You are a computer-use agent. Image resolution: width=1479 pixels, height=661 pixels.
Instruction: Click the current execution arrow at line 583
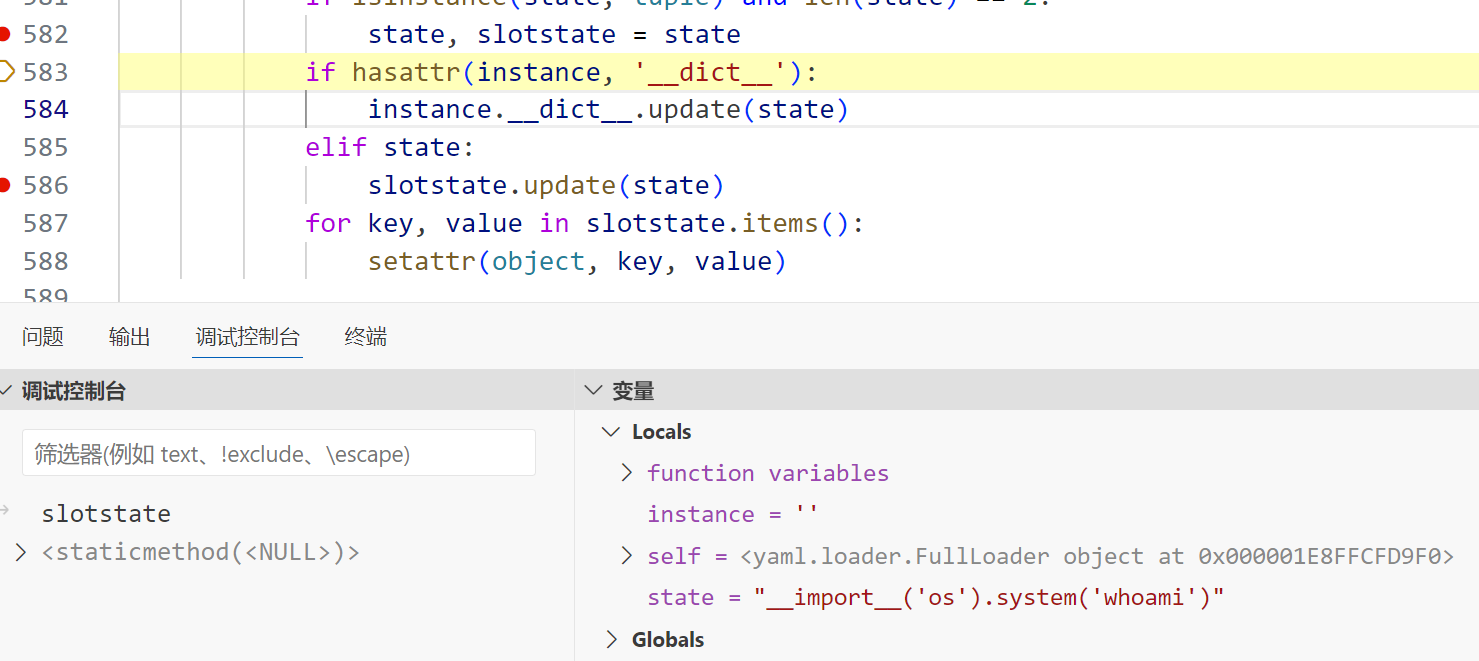(x=6, y=71)
